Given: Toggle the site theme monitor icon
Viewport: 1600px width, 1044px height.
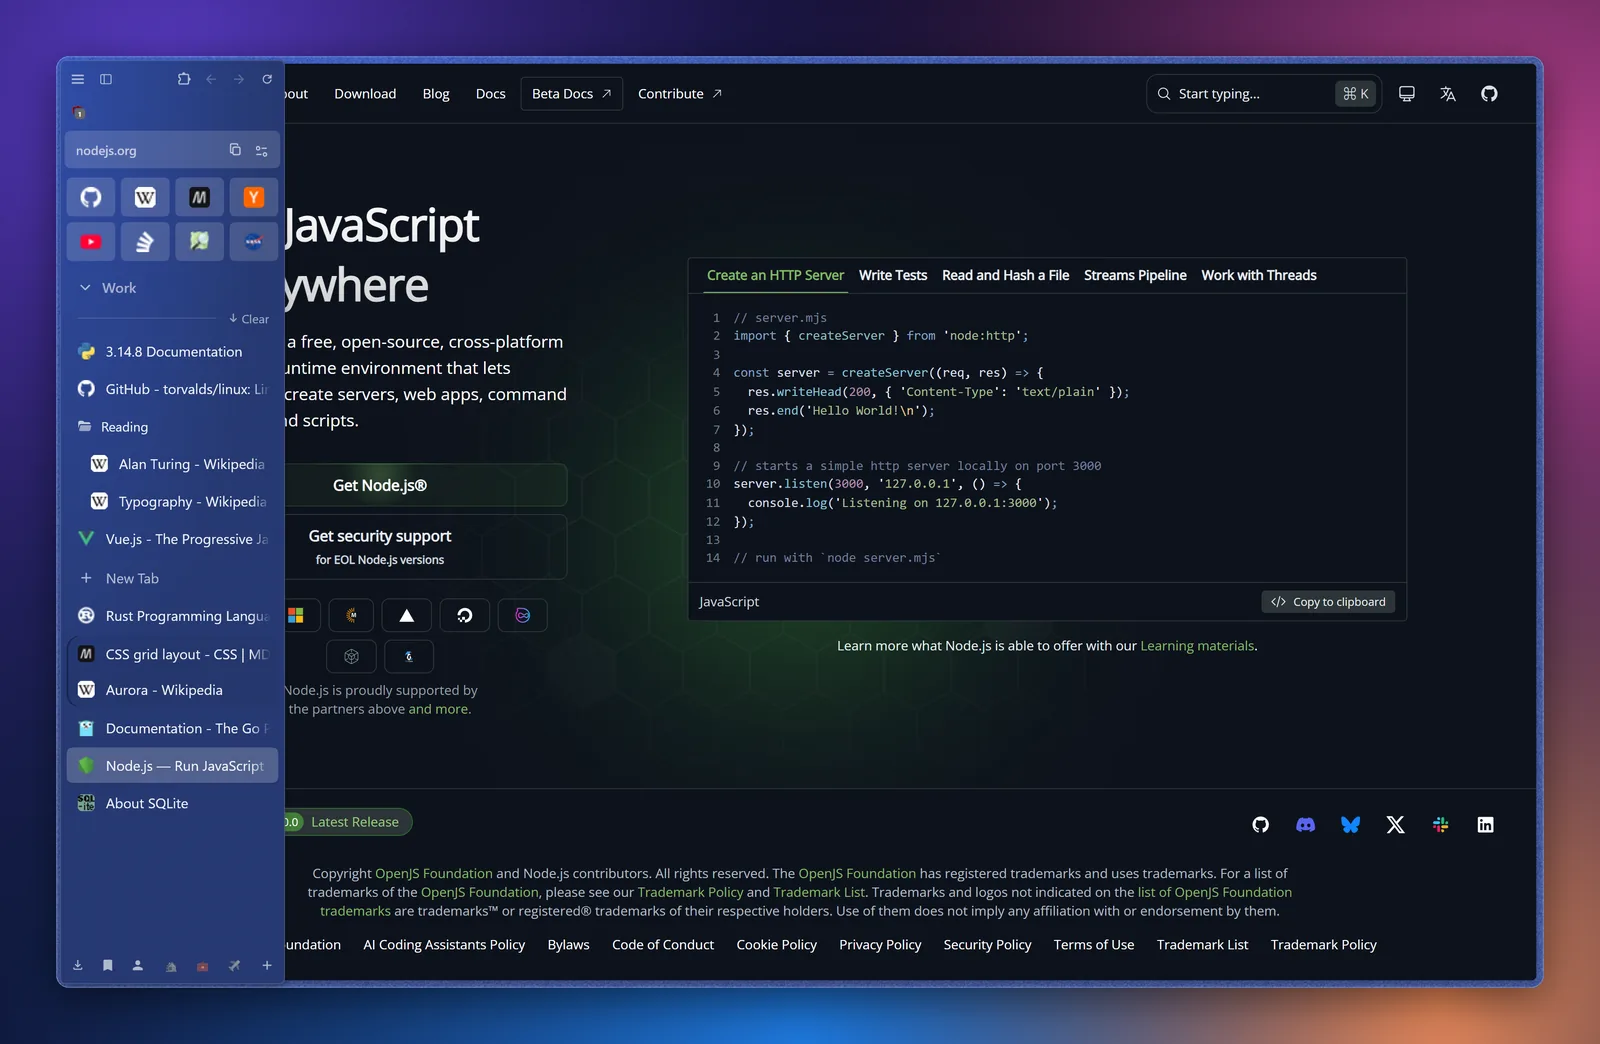Looking at the screenshot, I should tap(1407, 94).
